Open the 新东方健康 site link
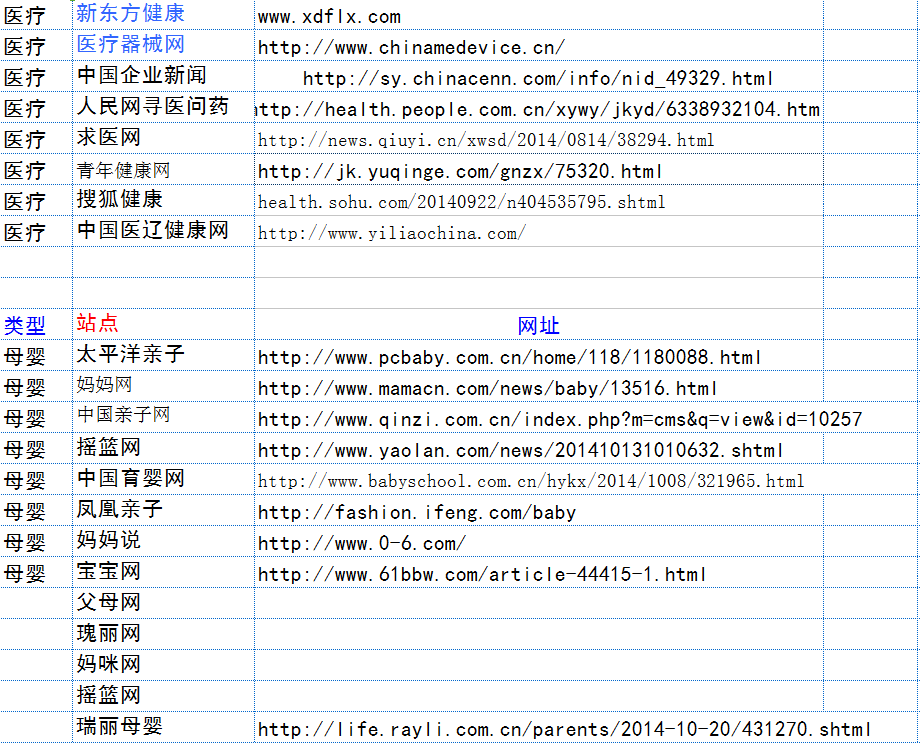 tap(130, 13)
